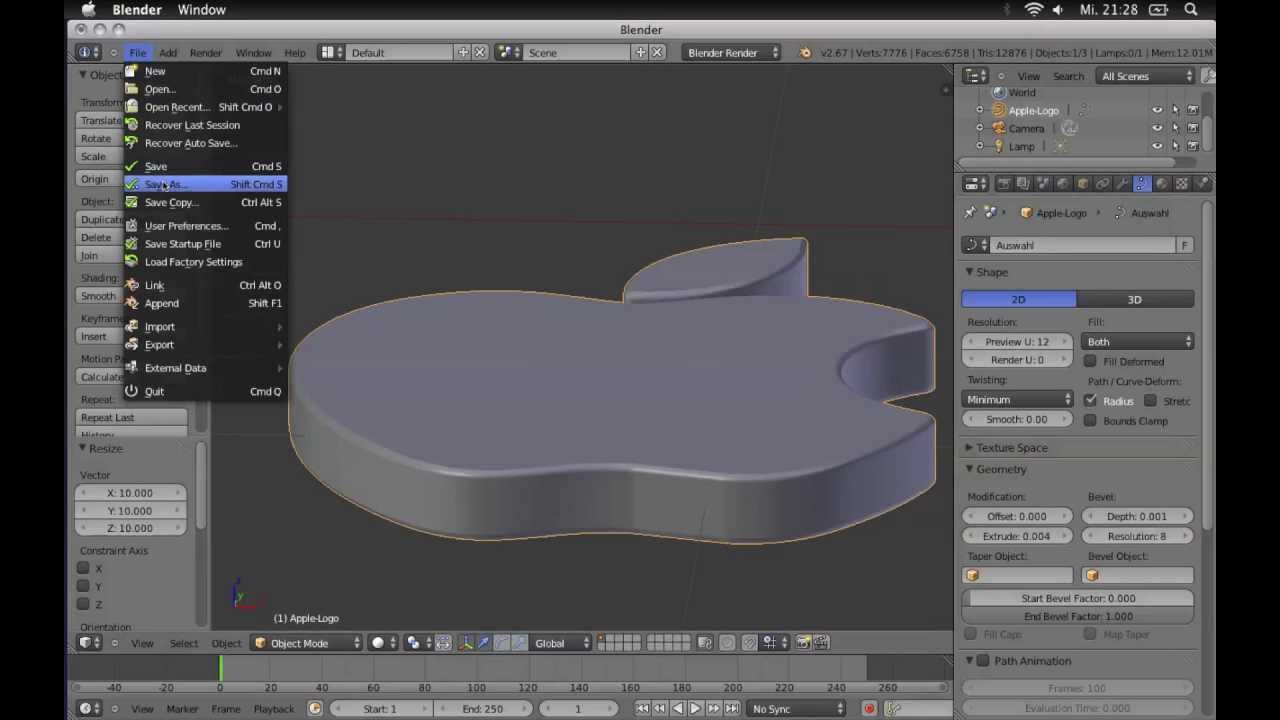Image resolution: width=1280 pixels, height=720 pixels.
Task: Adjust the Start Bevel Factor slider
Action: point(1078,598)
